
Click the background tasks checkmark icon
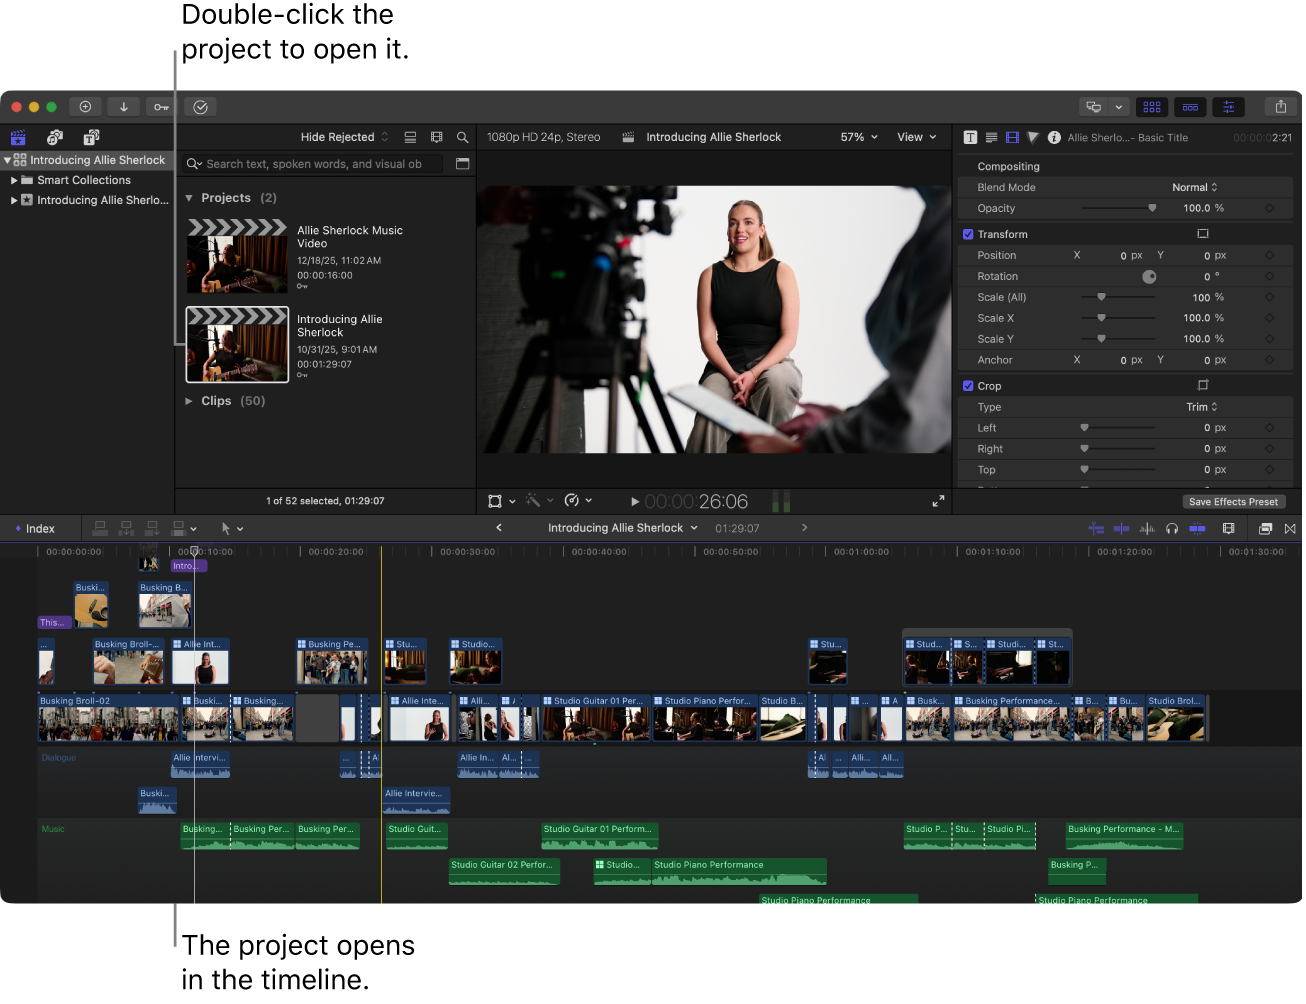[x=201, y=107]
